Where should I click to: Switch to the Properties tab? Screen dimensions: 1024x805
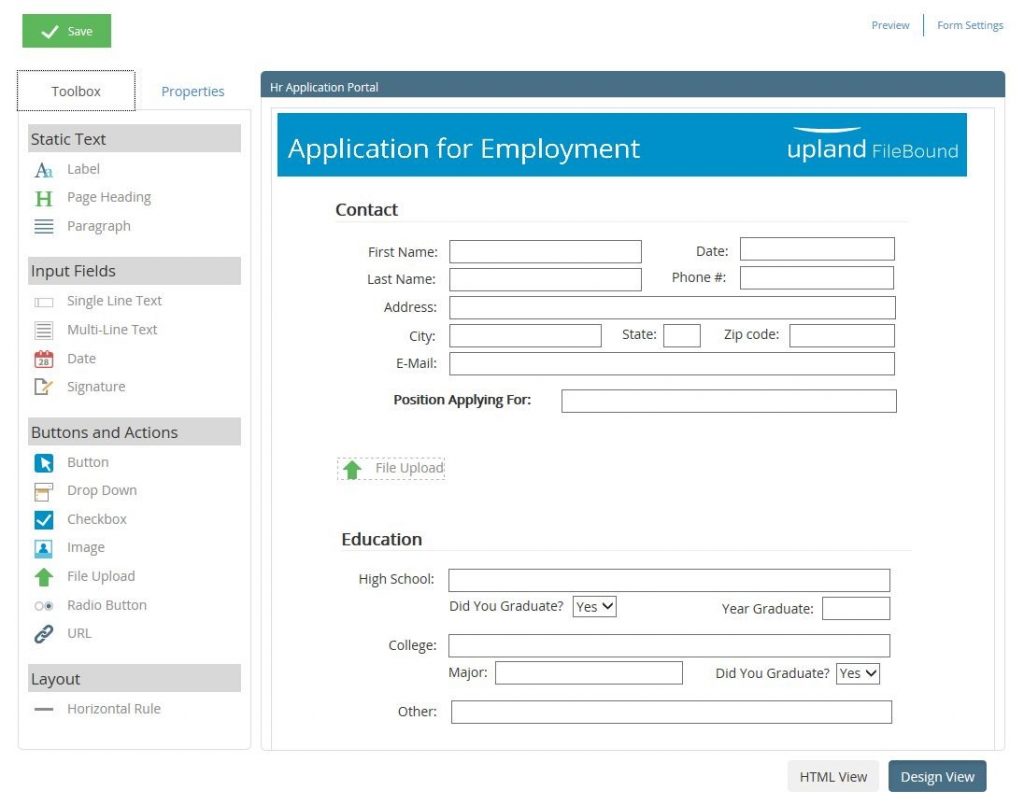pyautogui.click(x=193, y=91)
